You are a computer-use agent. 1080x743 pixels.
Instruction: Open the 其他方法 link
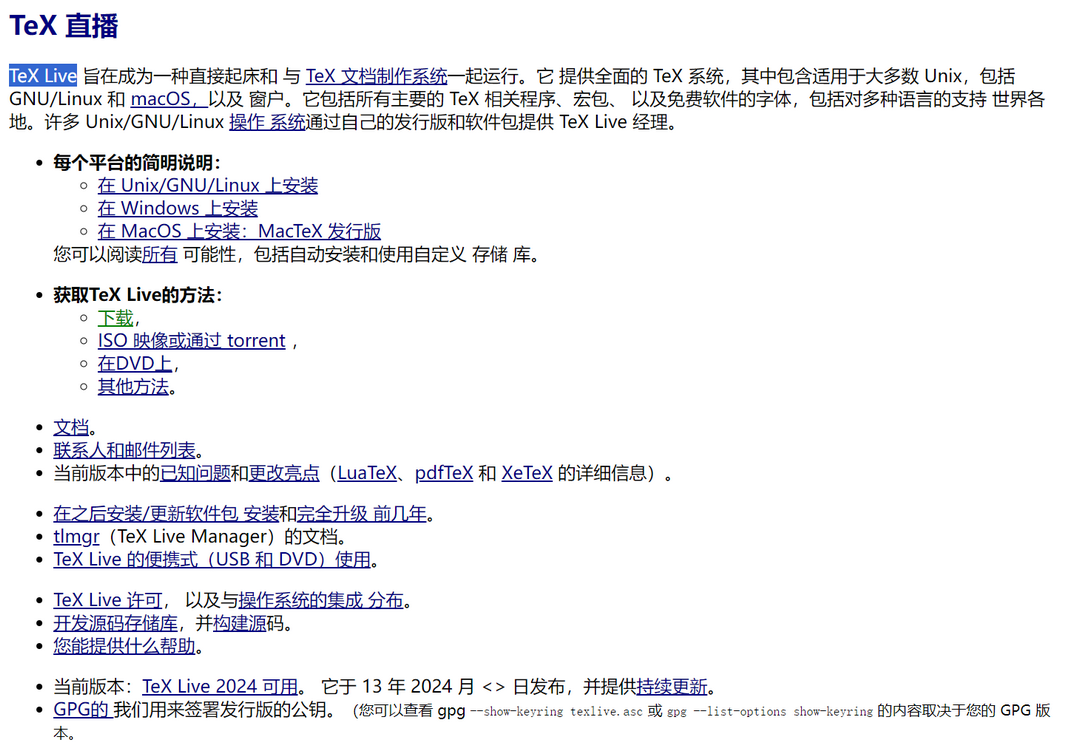(133, 387)
